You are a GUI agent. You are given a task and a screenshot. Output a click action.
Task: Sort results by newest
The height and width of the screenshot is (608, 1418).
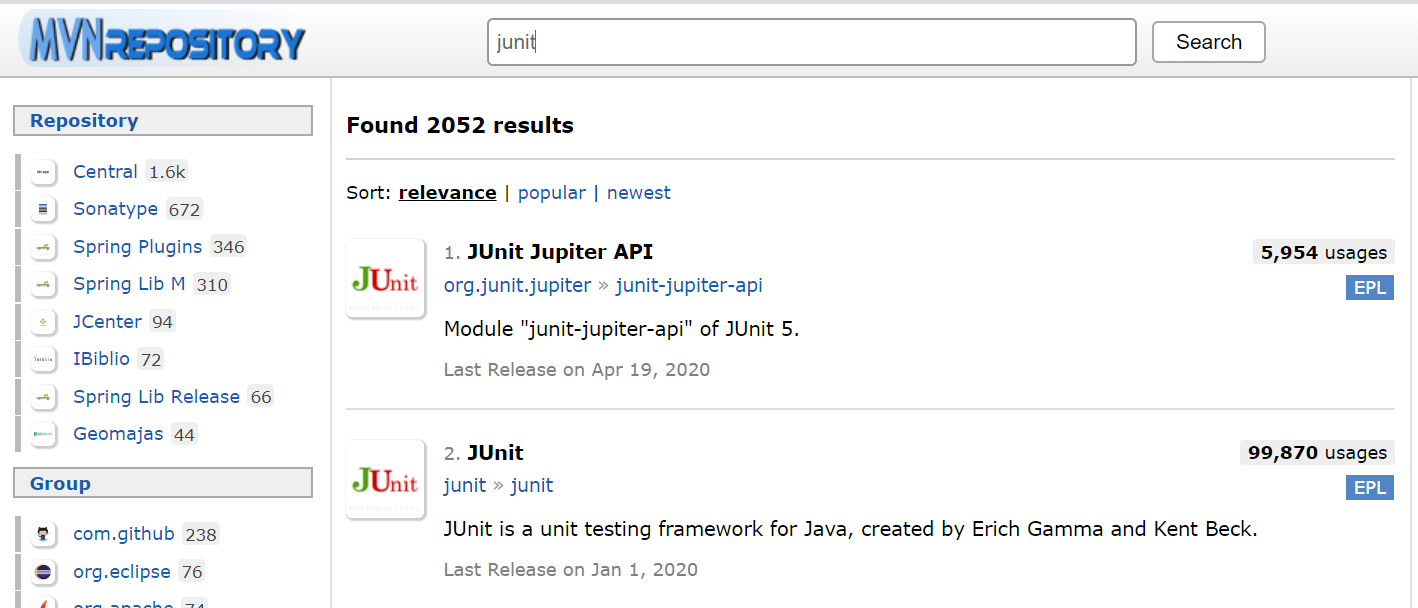(639, 193)
